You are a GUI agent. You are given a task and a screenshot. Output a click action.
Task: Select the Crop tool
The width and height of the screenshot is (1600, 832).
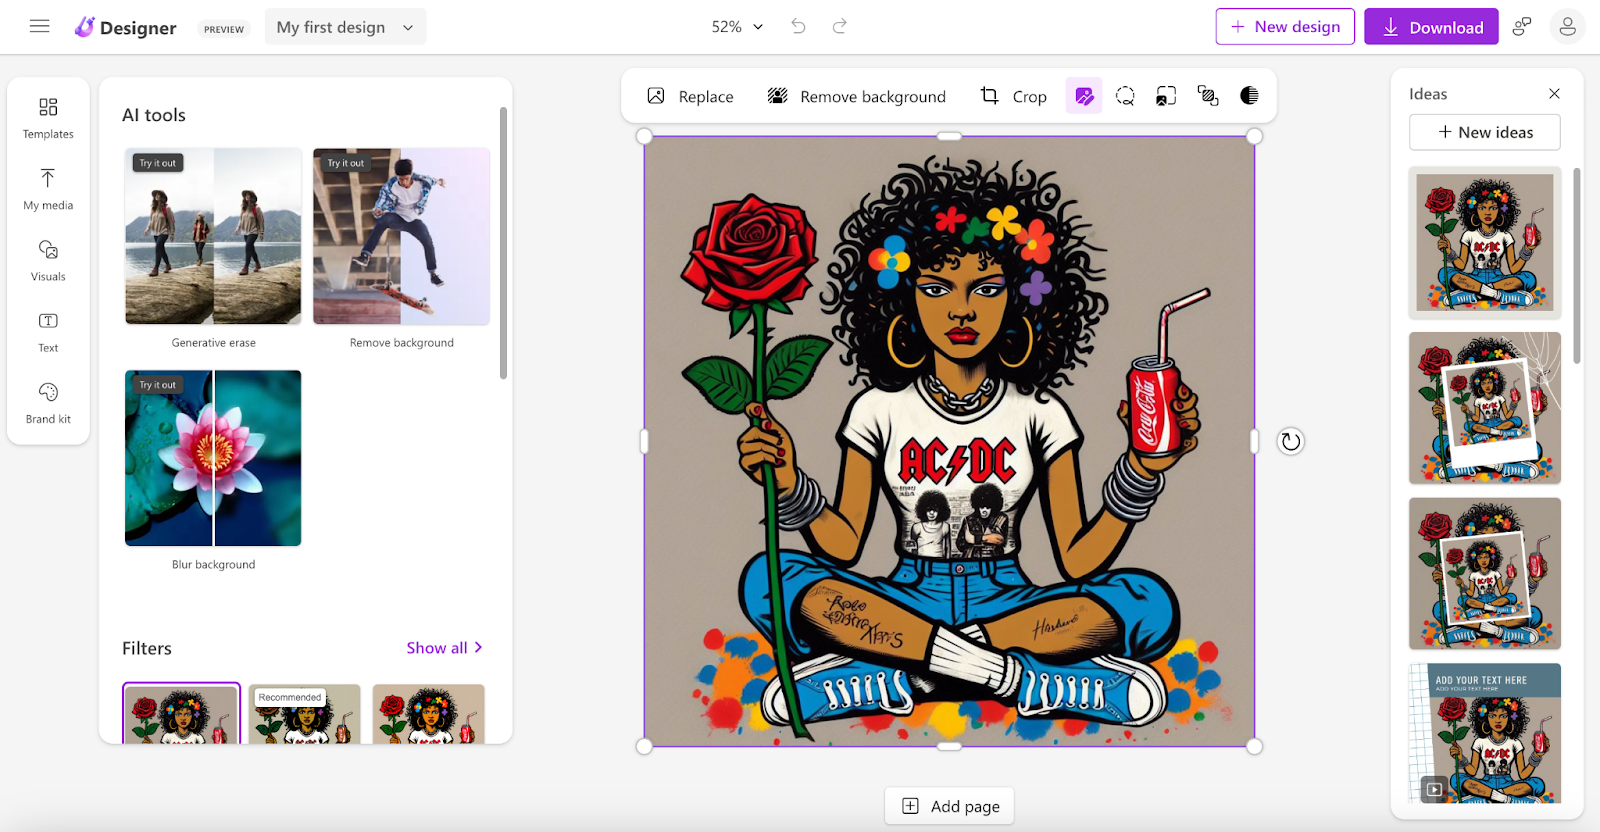pyautogui.click(x=1013, y=96)
